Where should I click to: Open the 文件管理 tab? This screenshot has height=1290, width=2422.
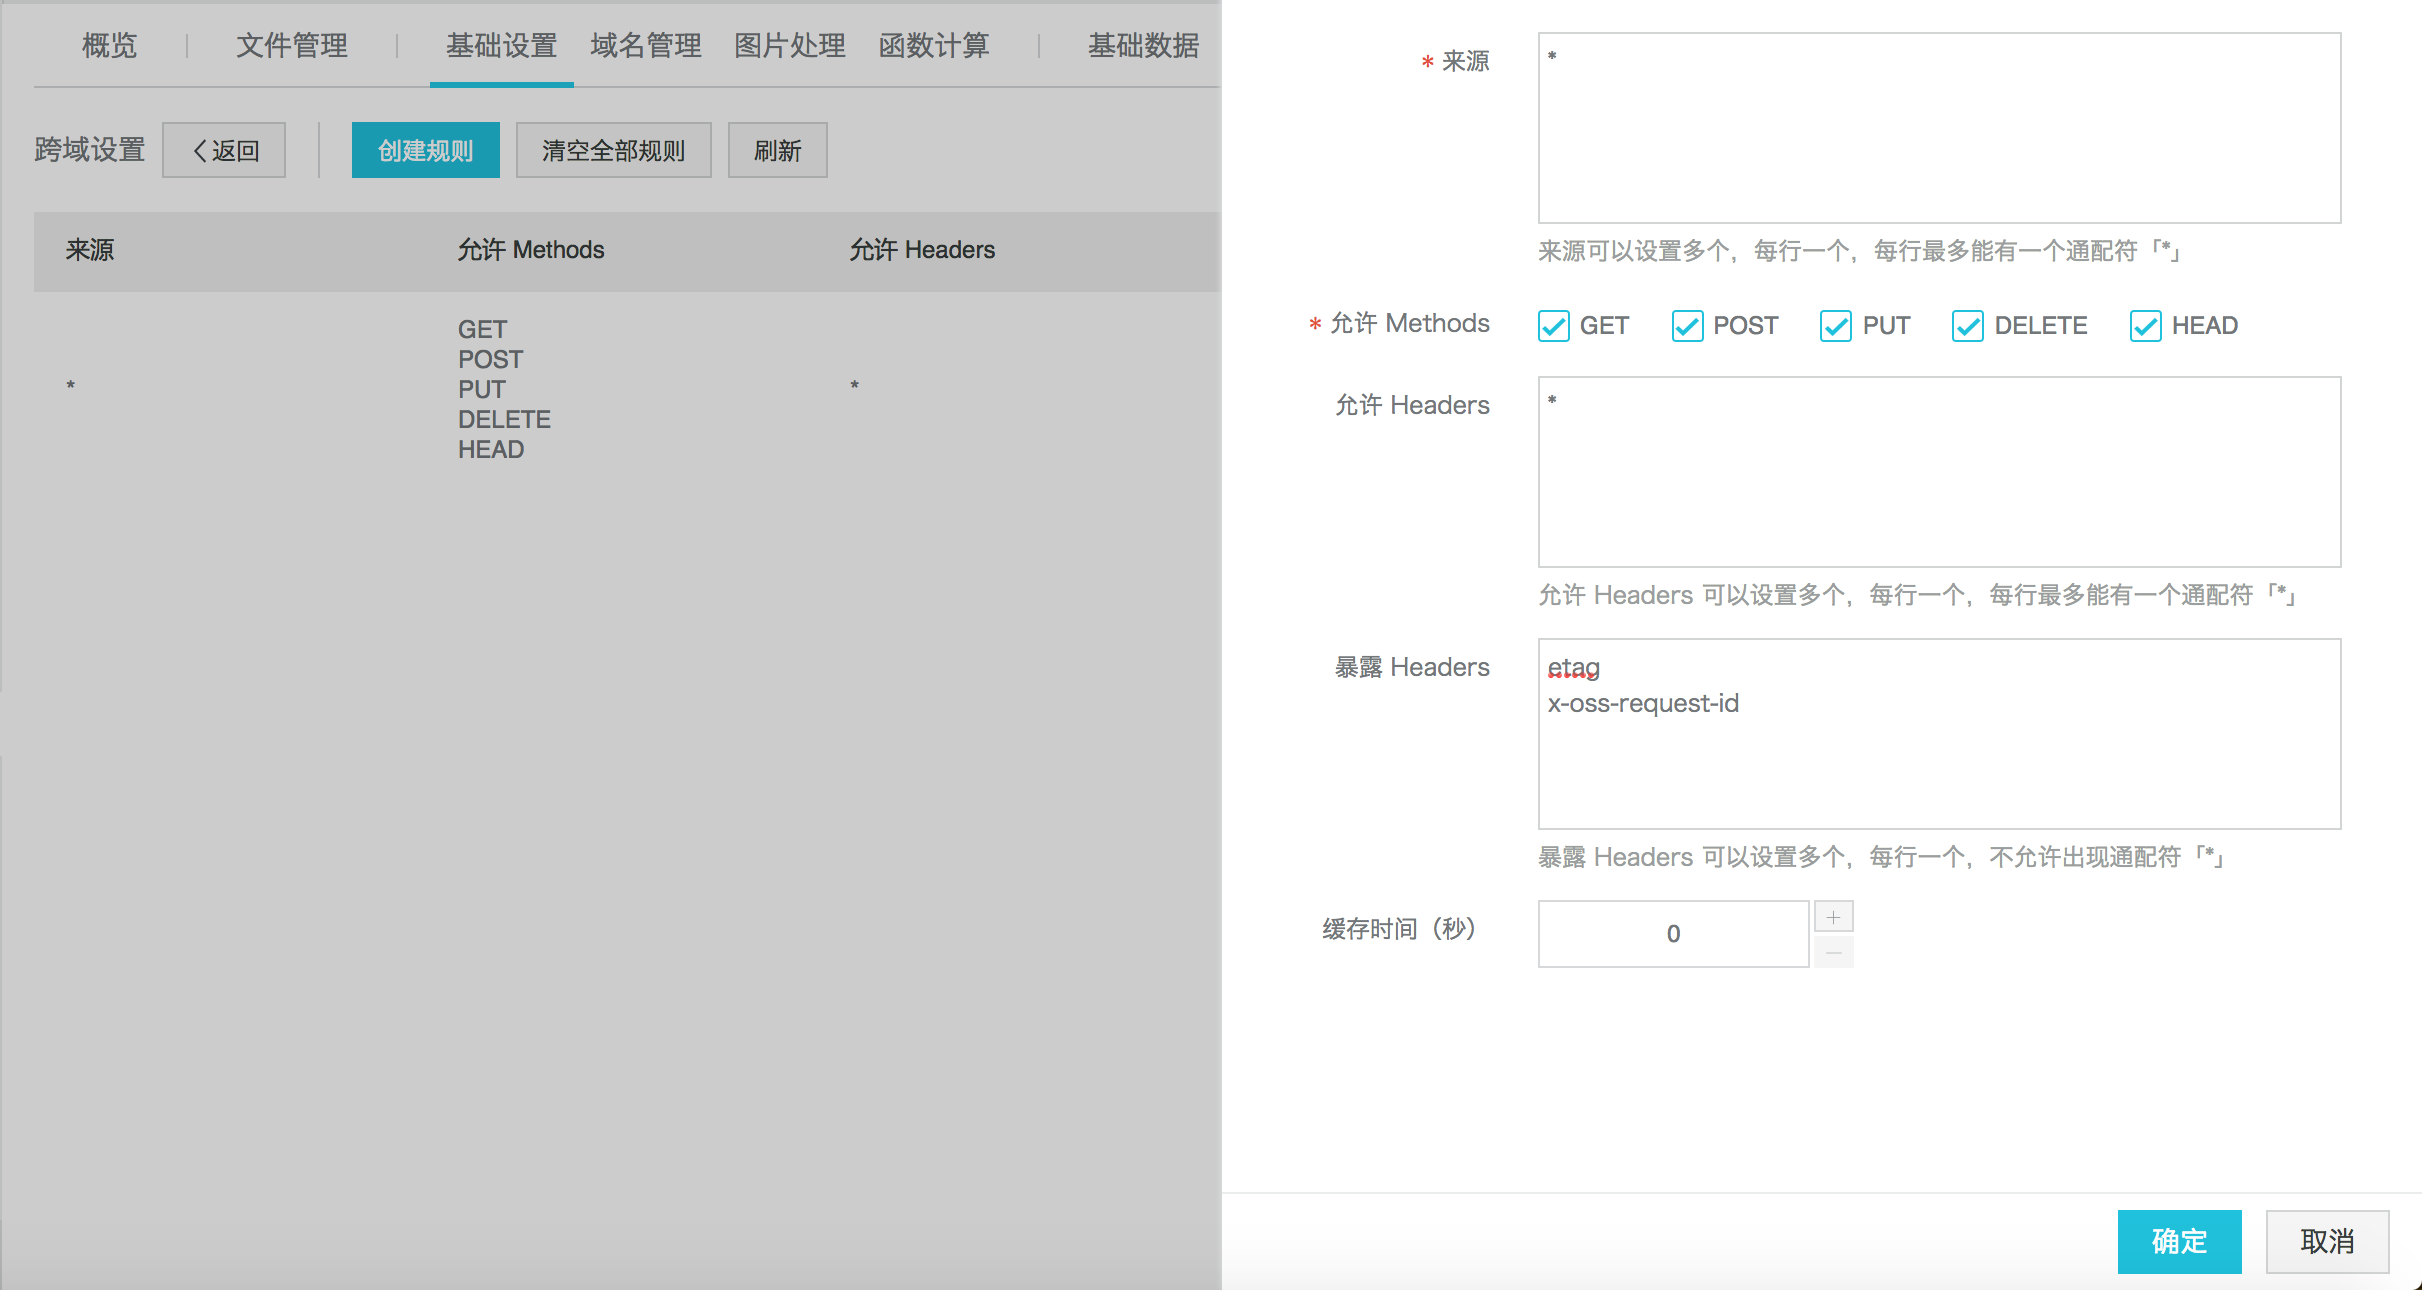click(x=292, y=46)
